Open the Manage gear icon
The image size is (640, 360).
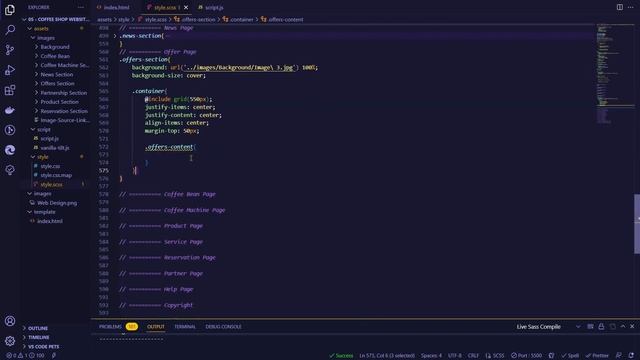[10, 341]
